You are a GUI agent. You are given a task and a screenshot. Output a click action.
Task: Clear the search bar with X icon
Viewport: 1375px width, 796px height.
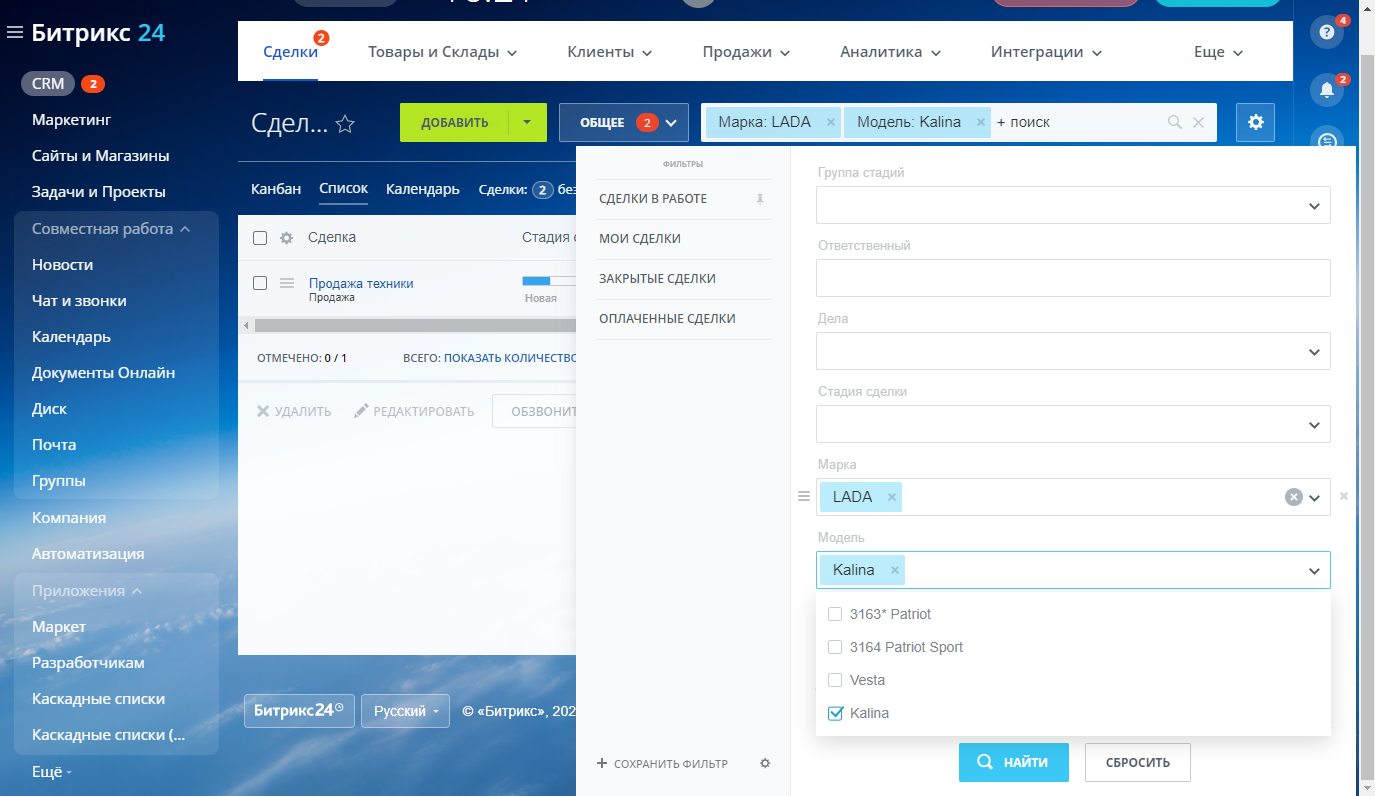point(1199,122)
